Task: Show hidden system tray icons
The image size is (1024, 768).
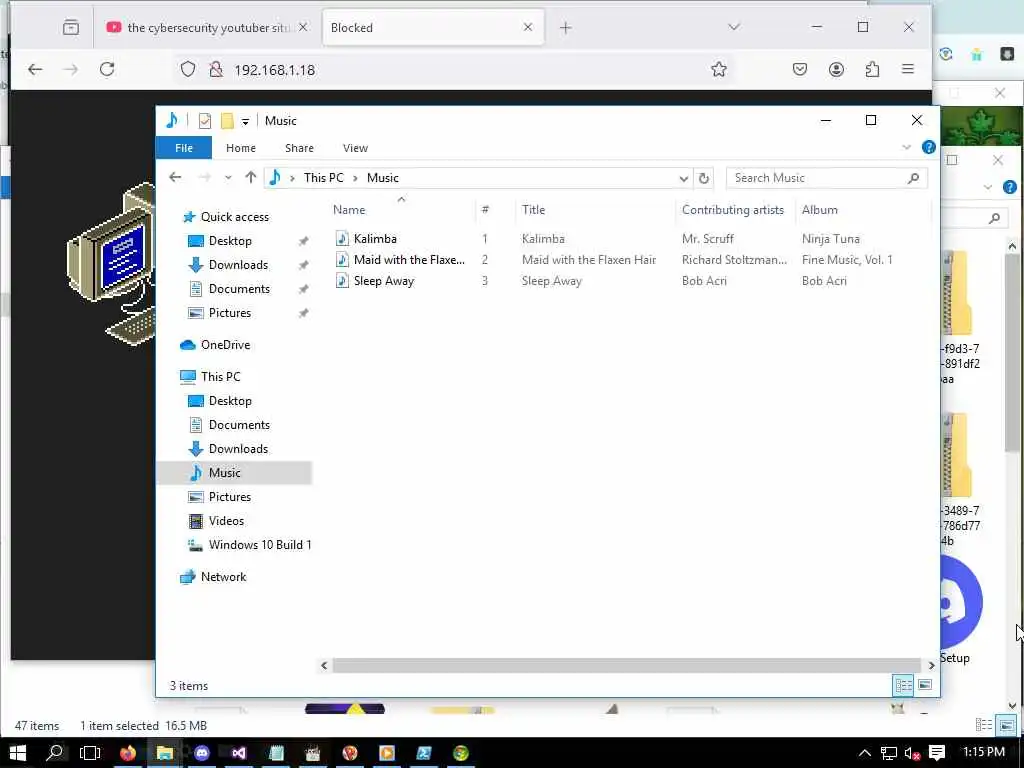Action: (x=865, y=753)
